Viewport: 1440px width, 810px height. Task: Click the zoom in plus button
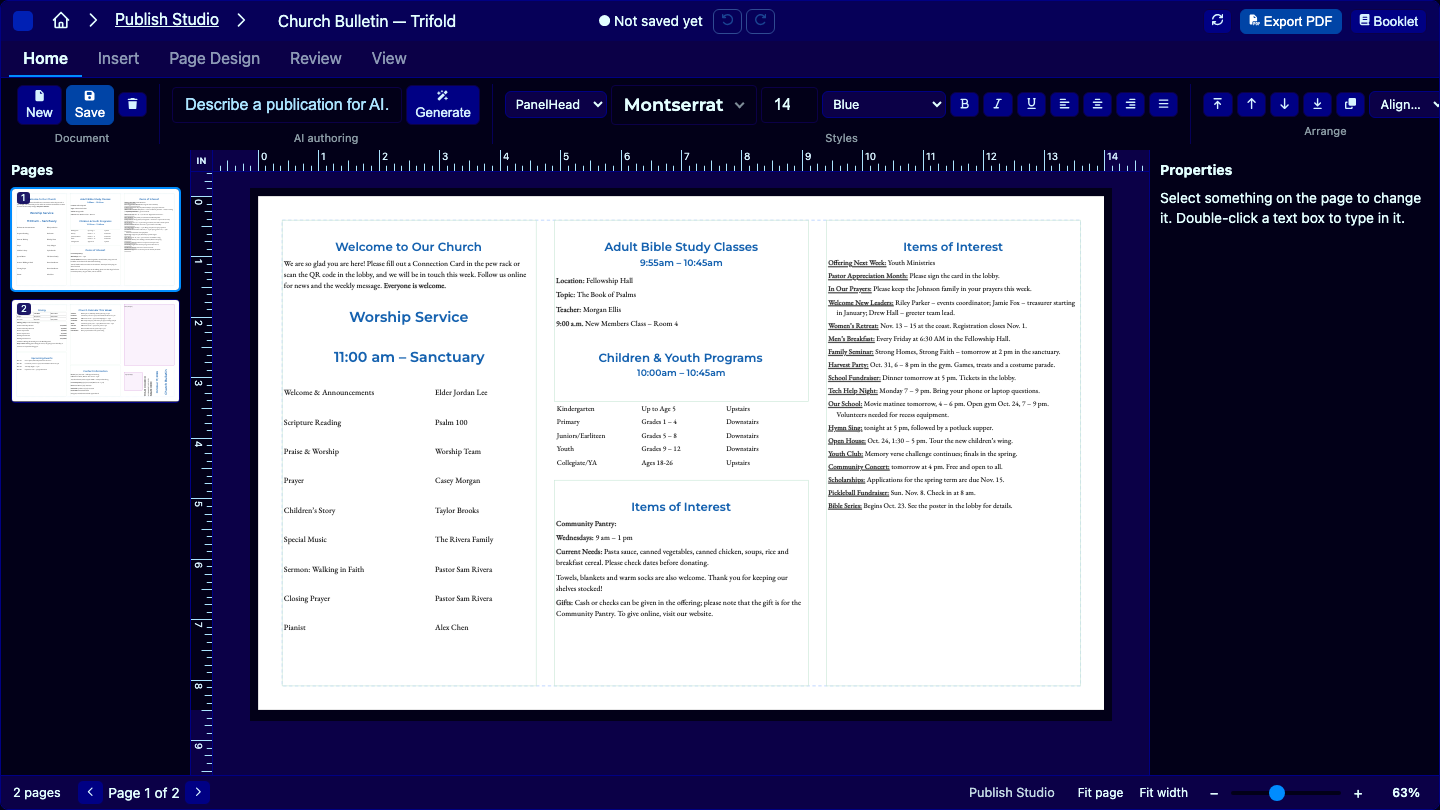(1358, 793)
